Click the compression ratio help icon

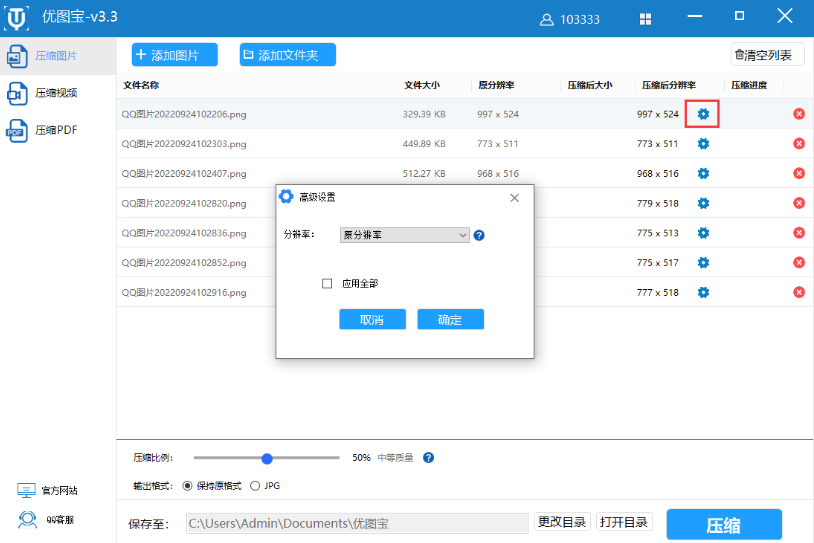click(x=428, y=457)
